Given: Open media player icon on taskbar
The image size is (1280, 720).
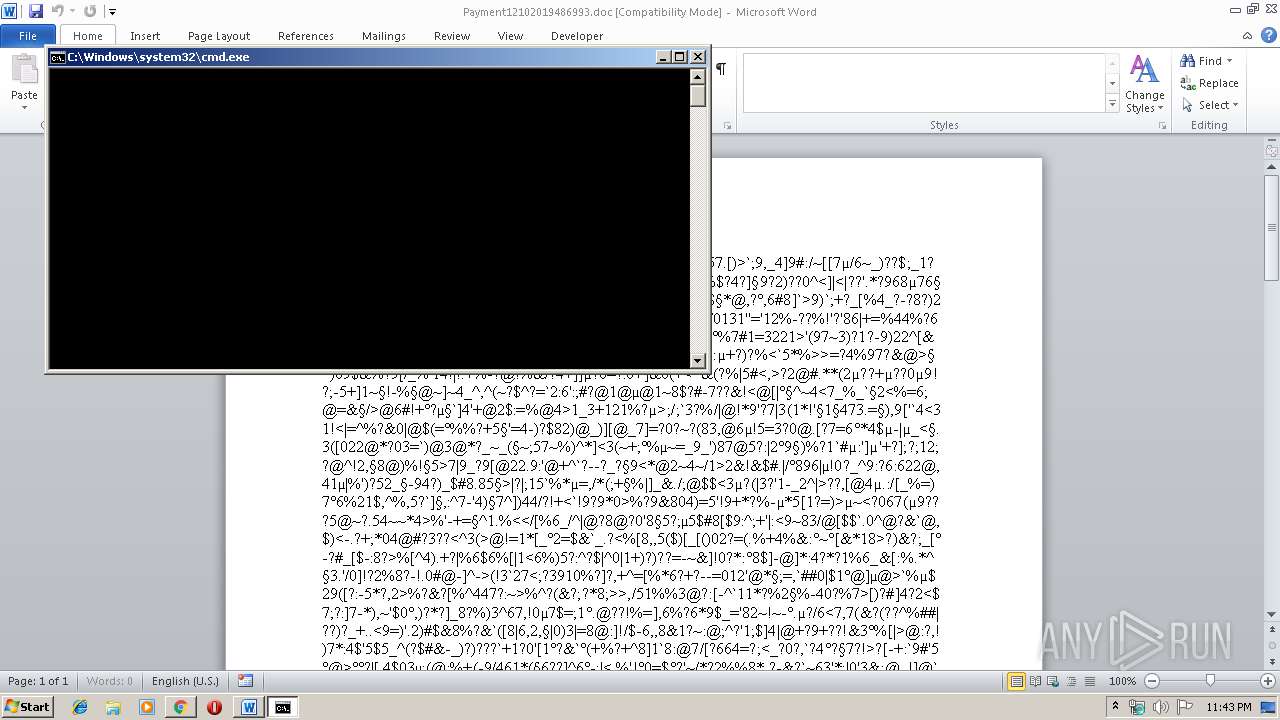Looking at the screenshot, I should 147,707.
